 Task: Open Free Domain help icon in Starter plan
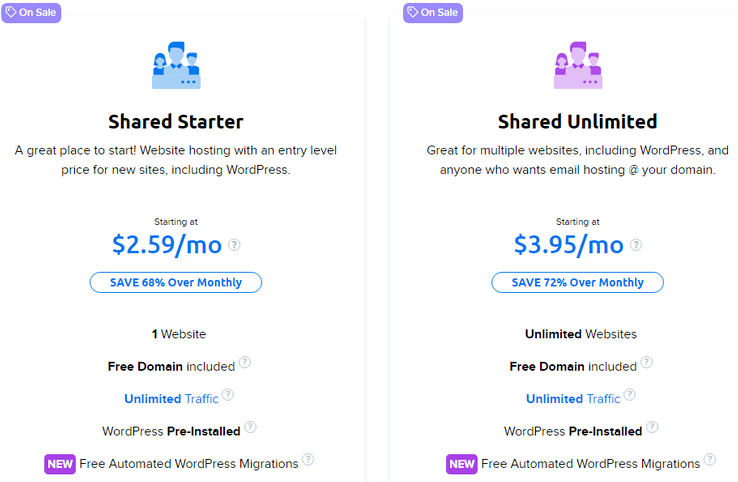click(x=245, y=363)
